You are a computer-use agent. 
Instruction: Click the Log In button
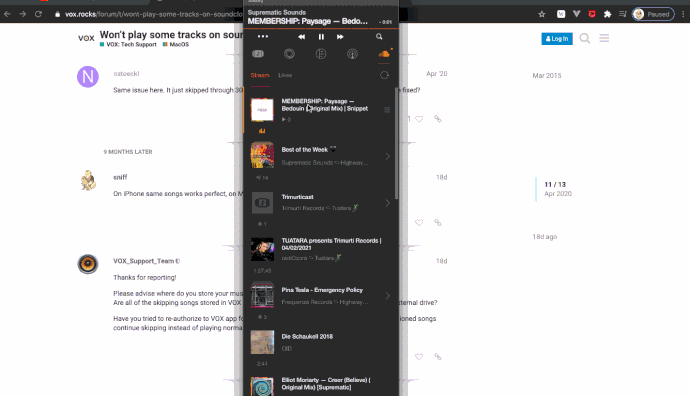click(x=557, y=39)
